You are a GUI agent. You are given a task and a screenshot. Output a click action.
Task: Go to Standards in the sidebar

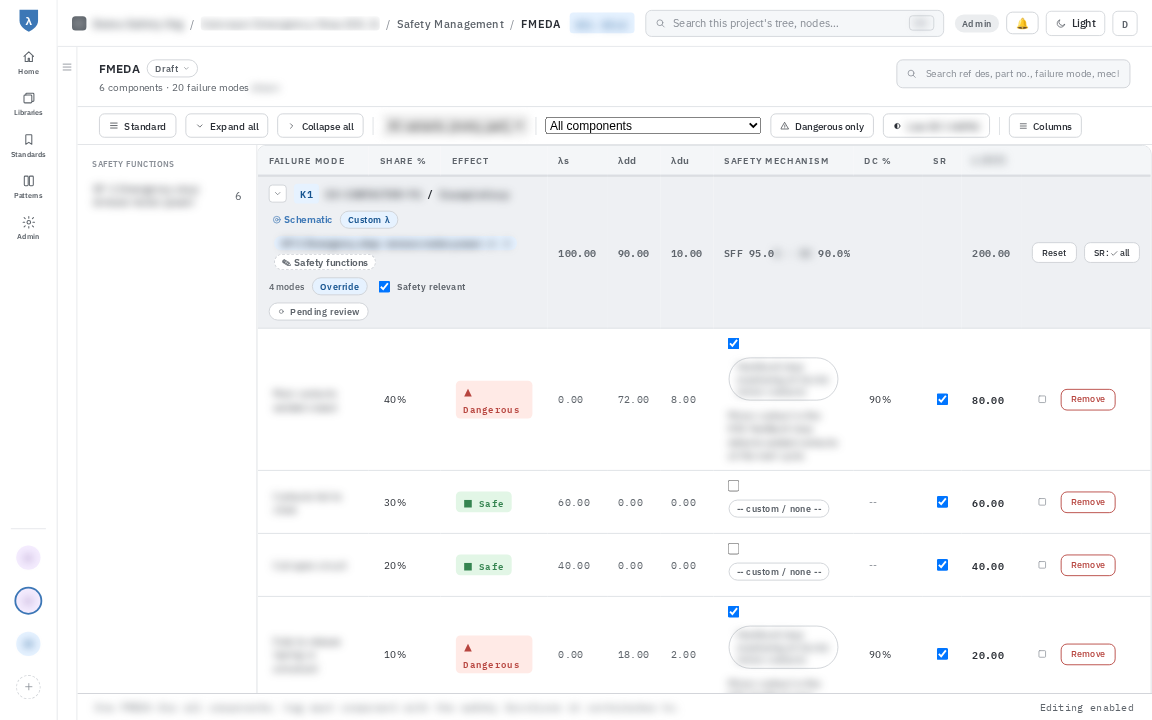[28, 145]
